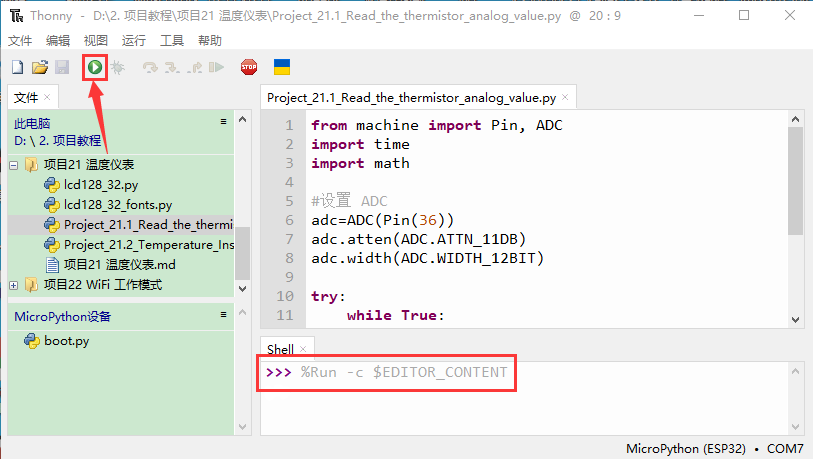Screen dimensions: 813x459
Task: Open the 运行 menu
Action: tap(133, 40)
